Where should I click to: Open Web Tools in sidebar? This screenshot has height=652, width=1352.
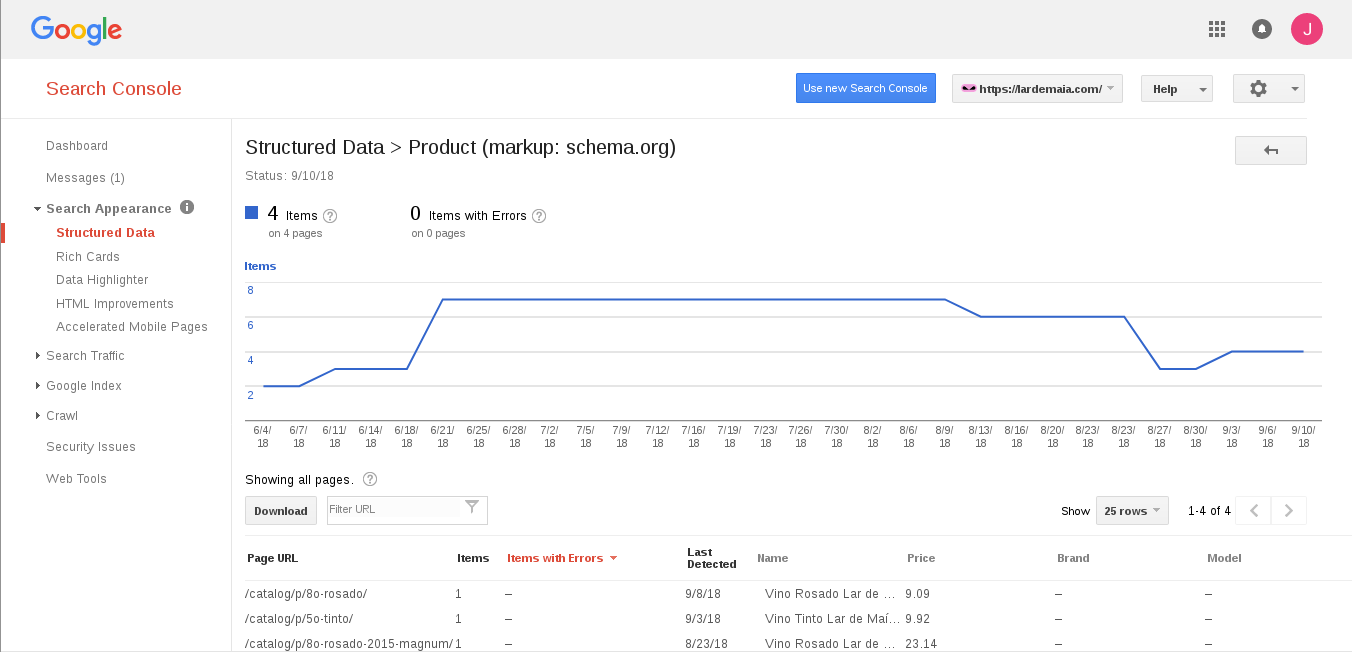point(76,479)
